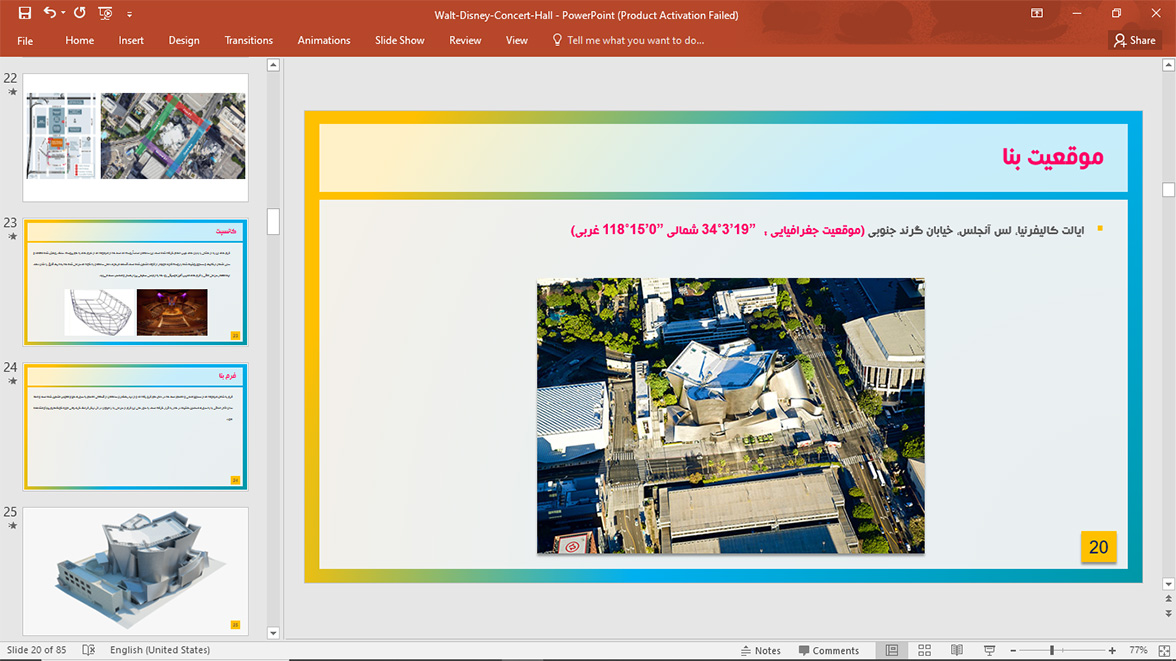The height and width of the screenshot is (661, 1176).
Task: Open Customize Quick Access Toolbar dropdown
Action: (x=129, y=14)
